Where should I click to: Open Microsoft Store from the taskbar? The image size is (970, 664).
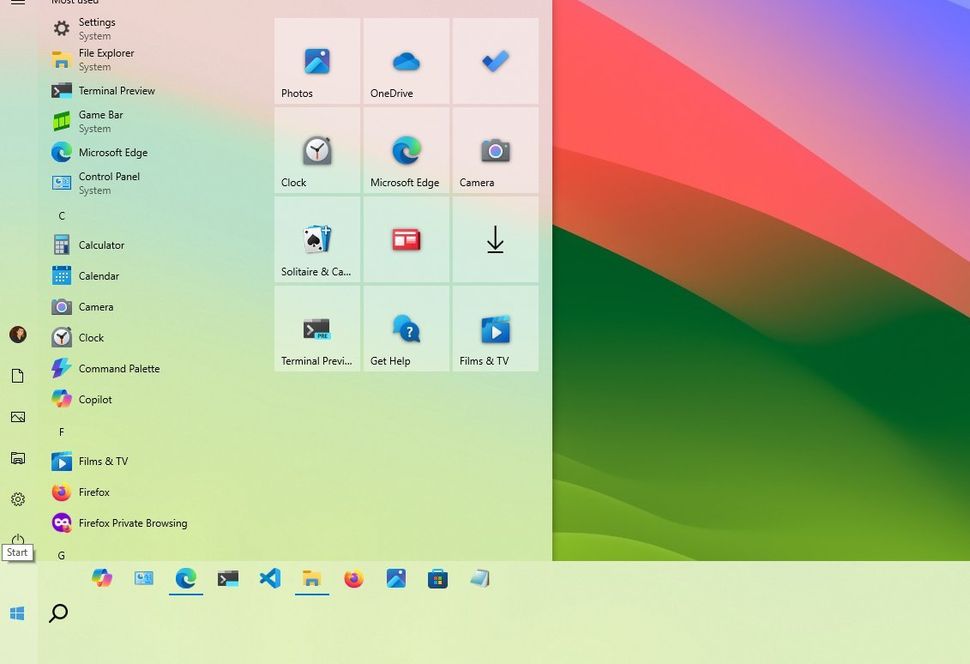pyautogui.click(x=437, y=578)
